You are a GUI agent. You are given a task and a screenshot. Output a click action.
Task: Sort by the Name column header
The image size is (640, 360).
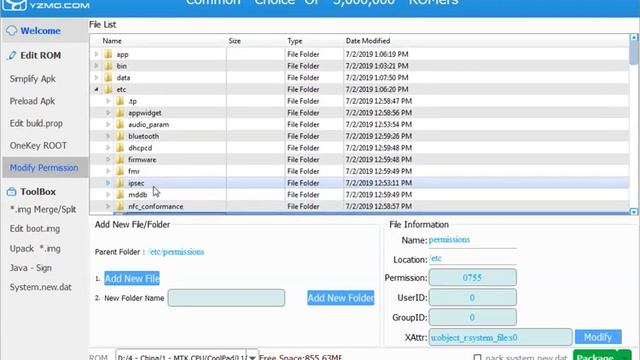click(112, 41)
